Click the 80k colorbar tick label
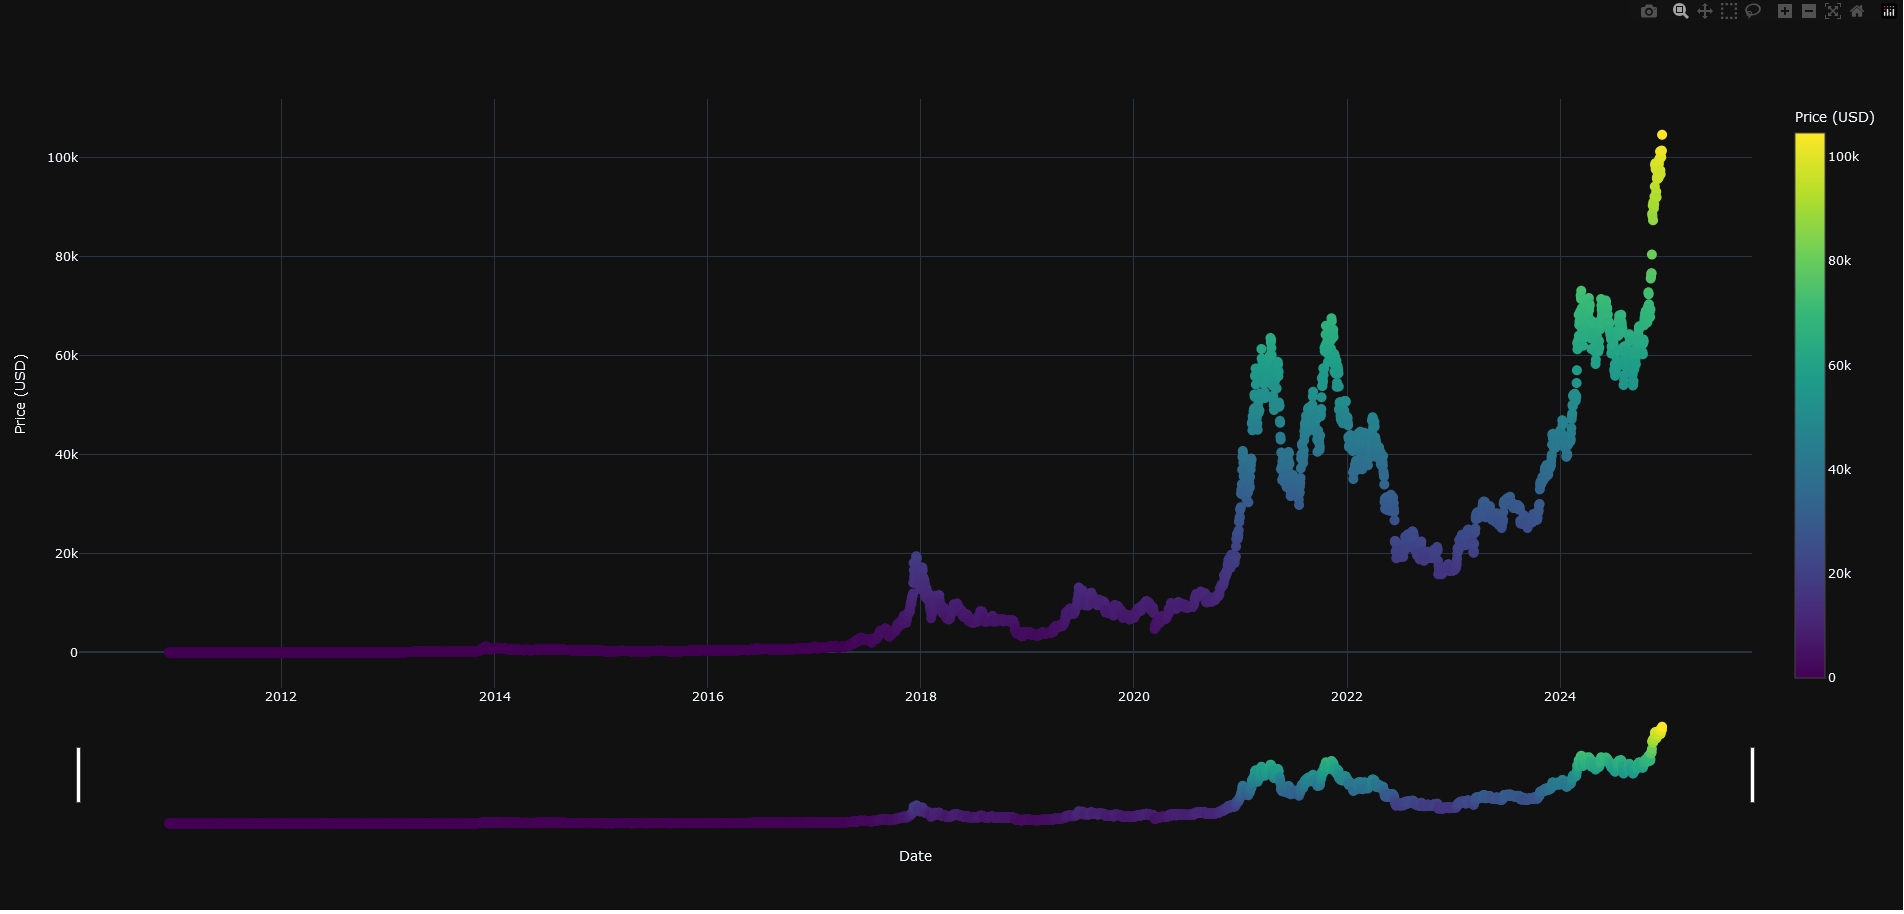The width and height of the screenshot is (1904, 914). coord(1840,261)
